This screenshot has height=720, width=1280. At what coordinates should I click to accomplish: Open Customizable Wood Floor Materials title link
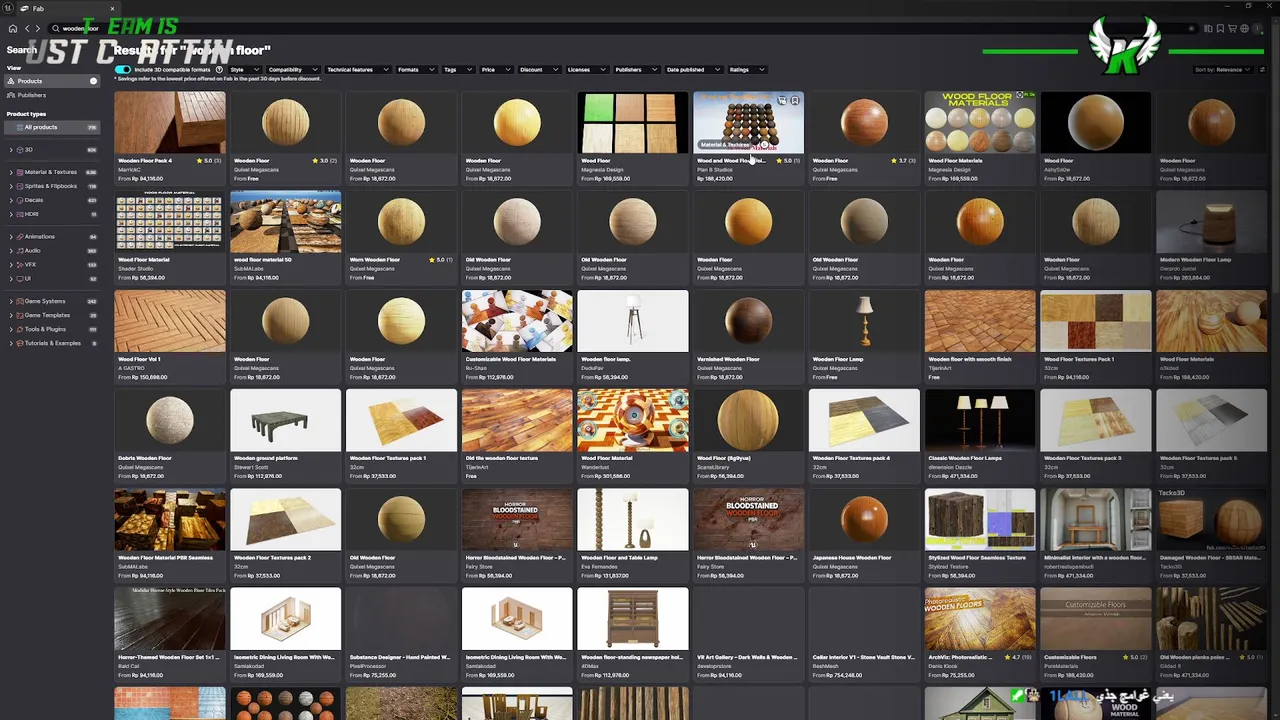511,359
